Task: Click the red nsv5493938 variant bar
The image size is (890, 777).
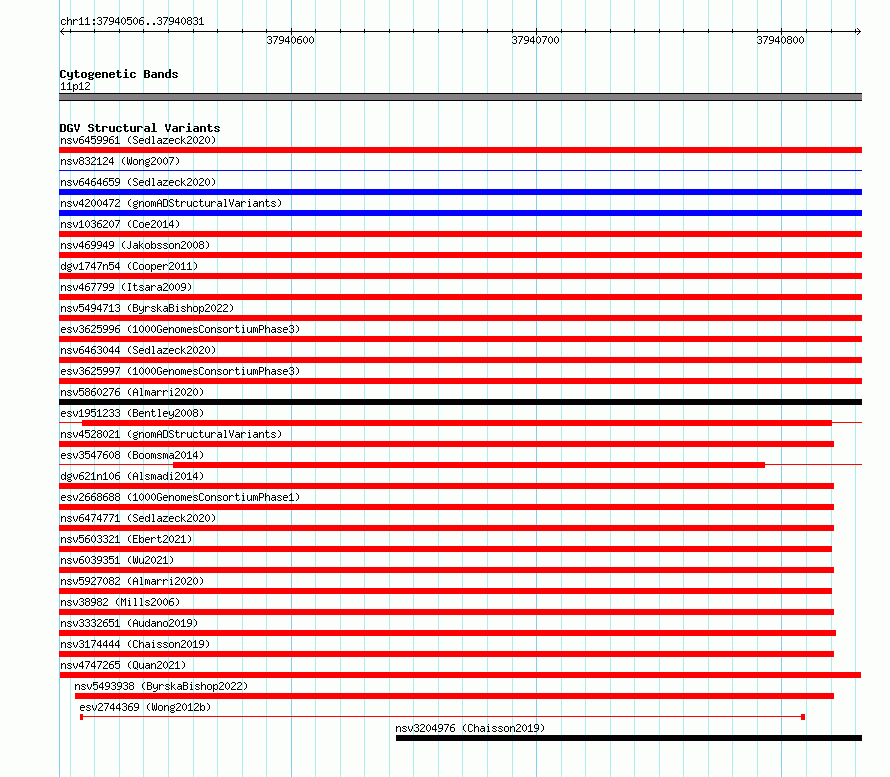Action: 454,696
